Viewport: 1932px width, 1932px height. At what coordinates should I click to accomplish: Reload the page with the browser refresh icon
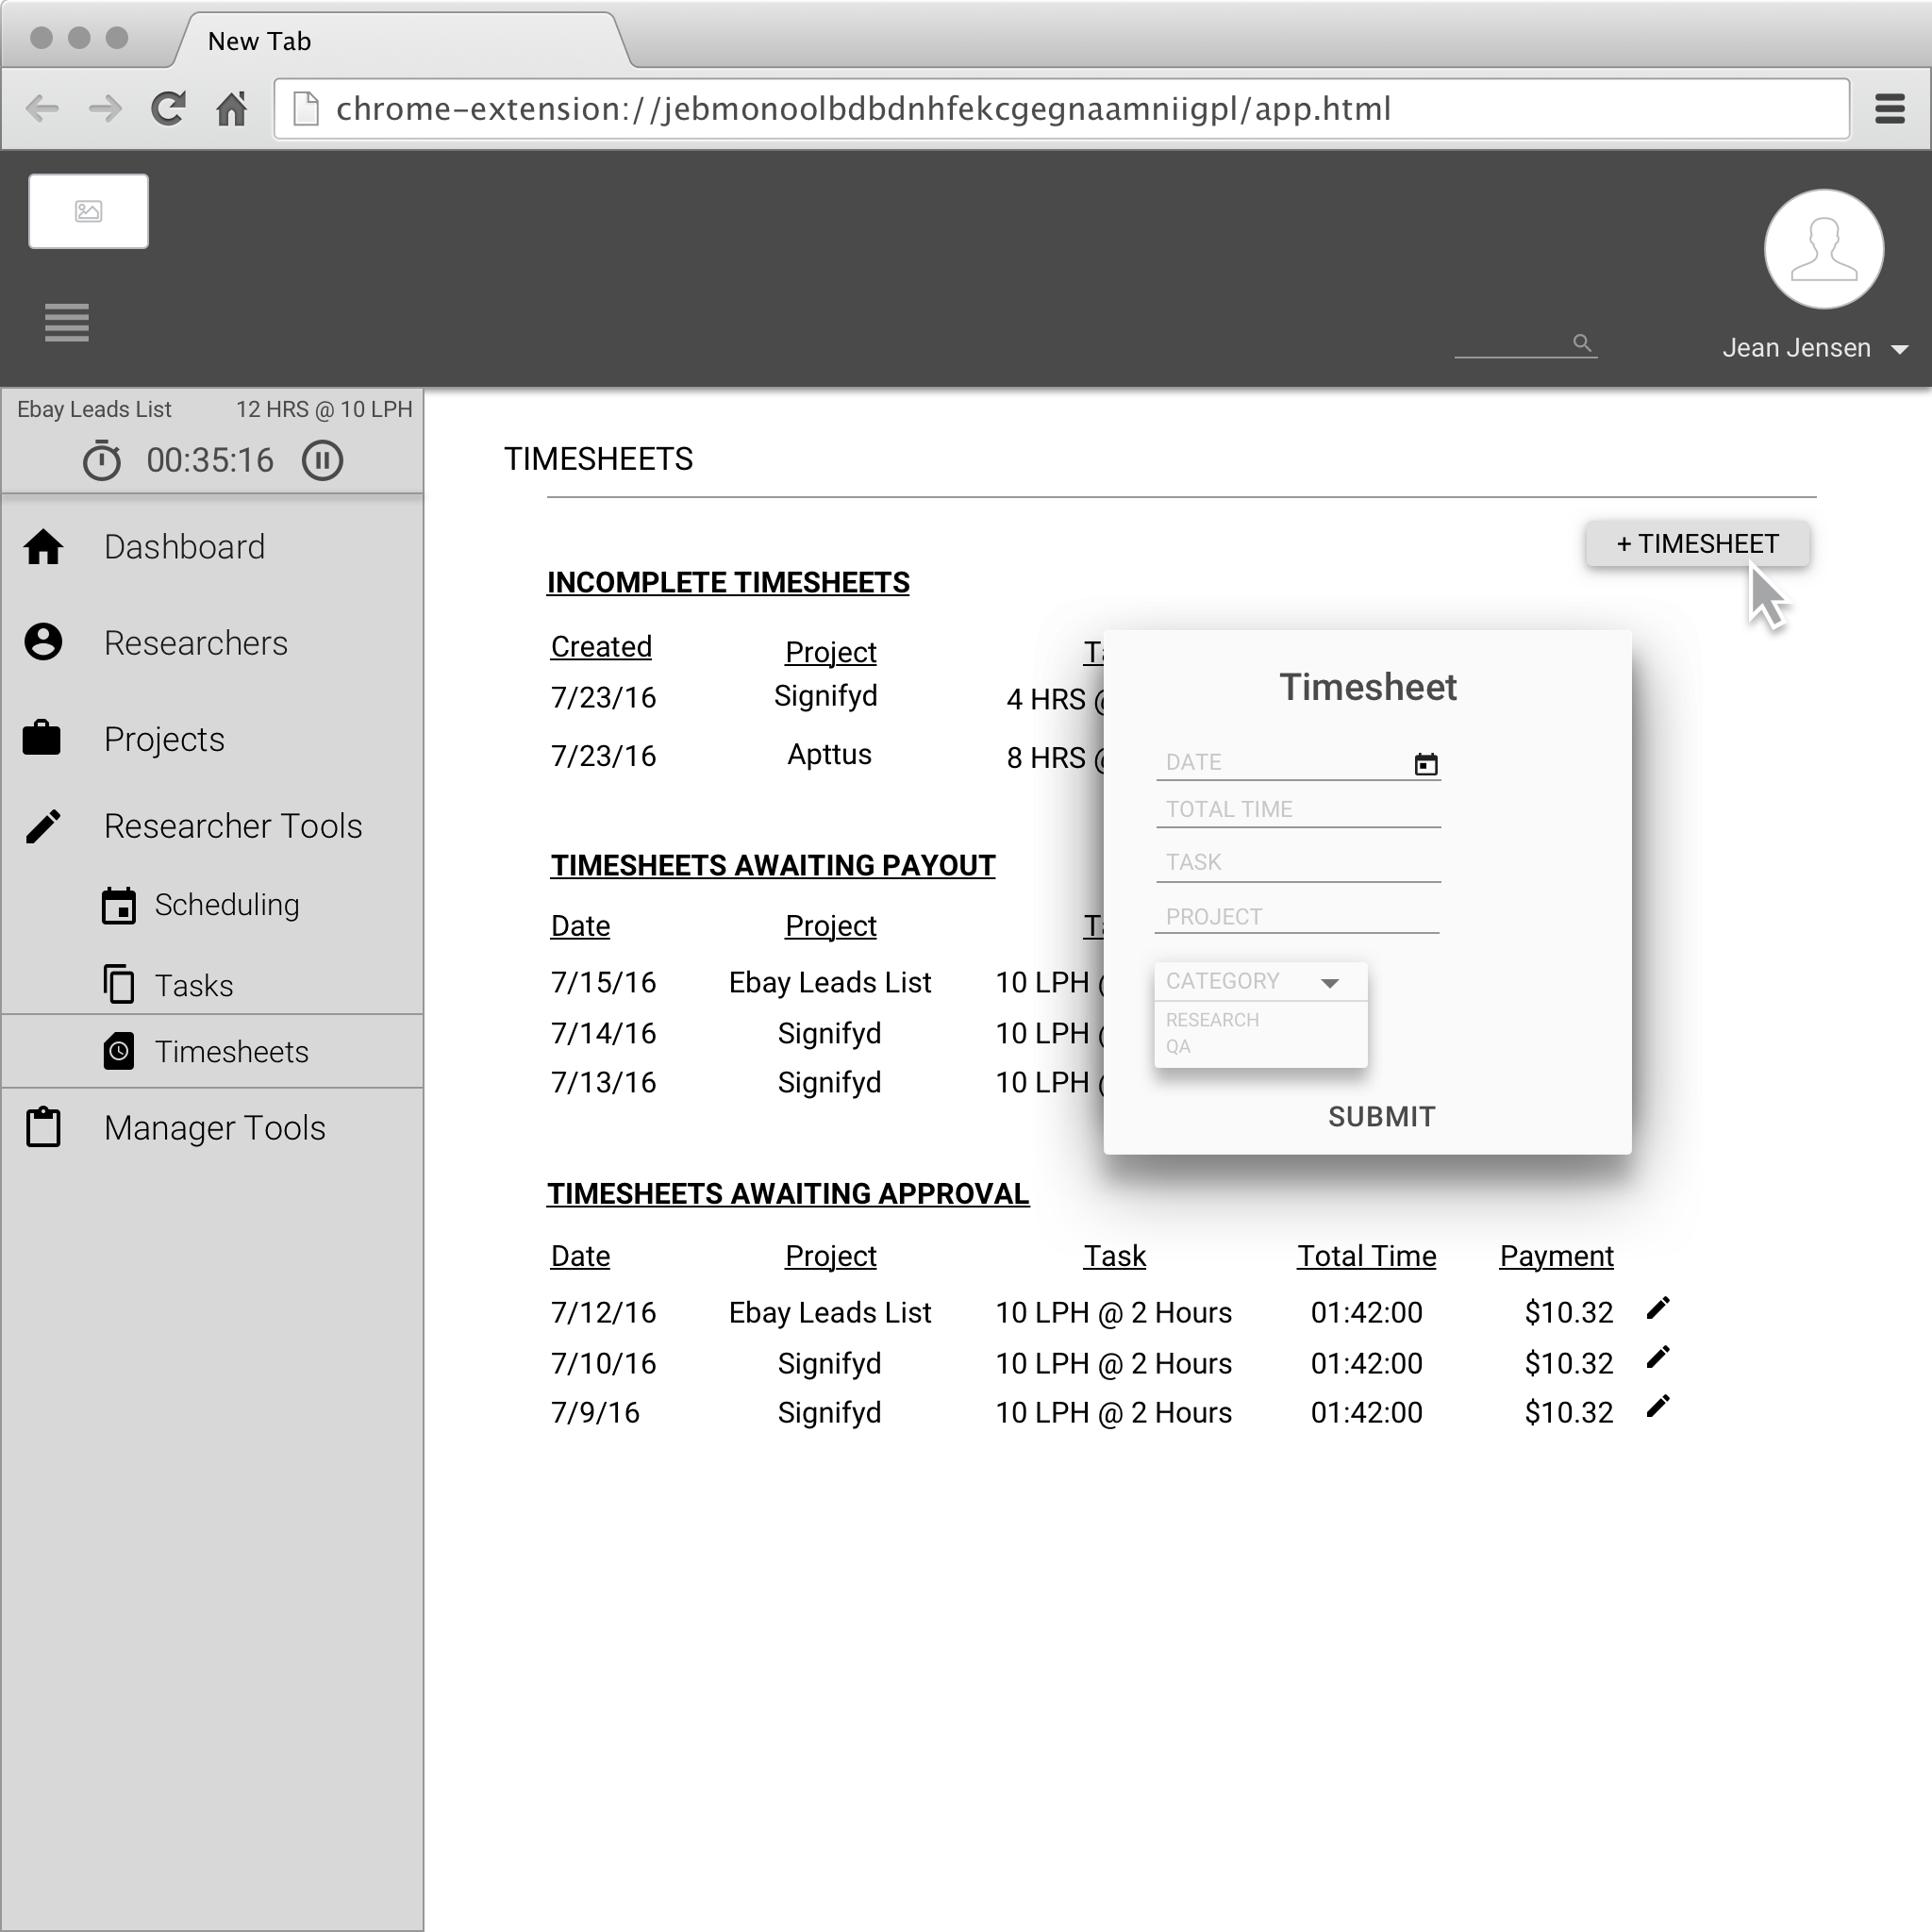click(168, 108)
